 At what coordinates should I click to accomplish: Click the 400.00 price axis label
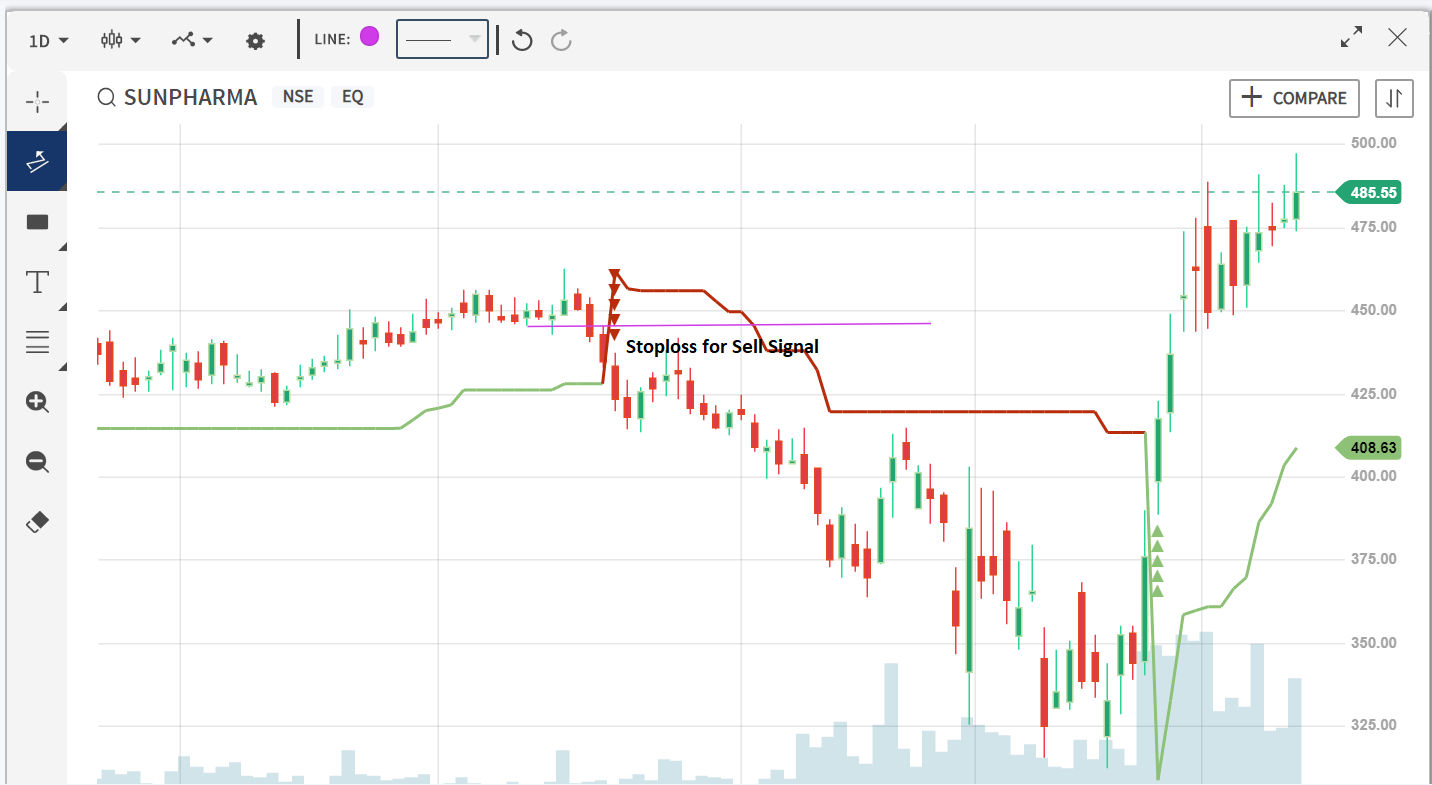[x=1373, y=476]
